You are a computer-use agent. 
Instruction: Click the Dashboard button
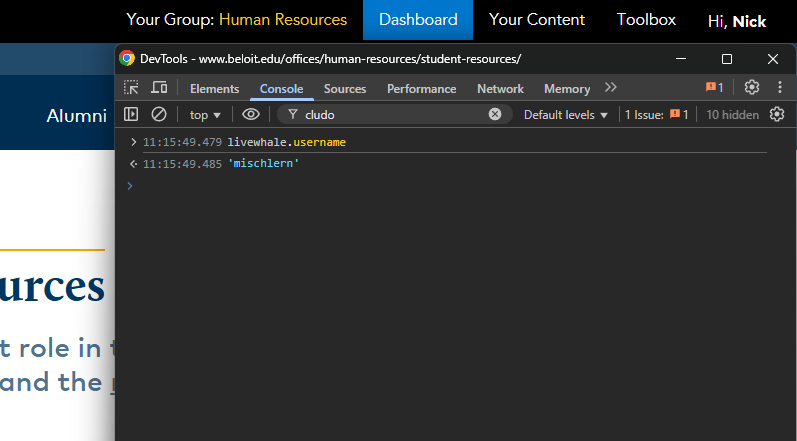pyautogui.click(x=418, y=20)
